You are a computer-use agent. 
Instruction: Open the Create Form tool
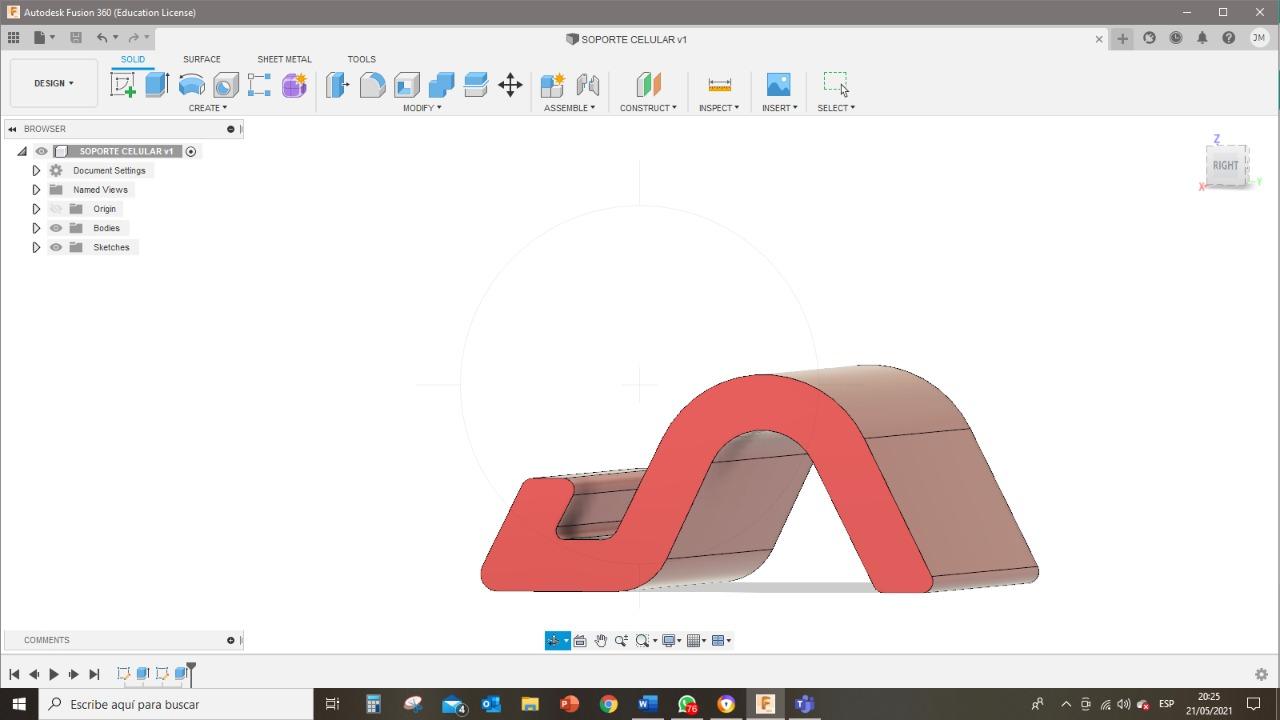(x=294, y=85)
